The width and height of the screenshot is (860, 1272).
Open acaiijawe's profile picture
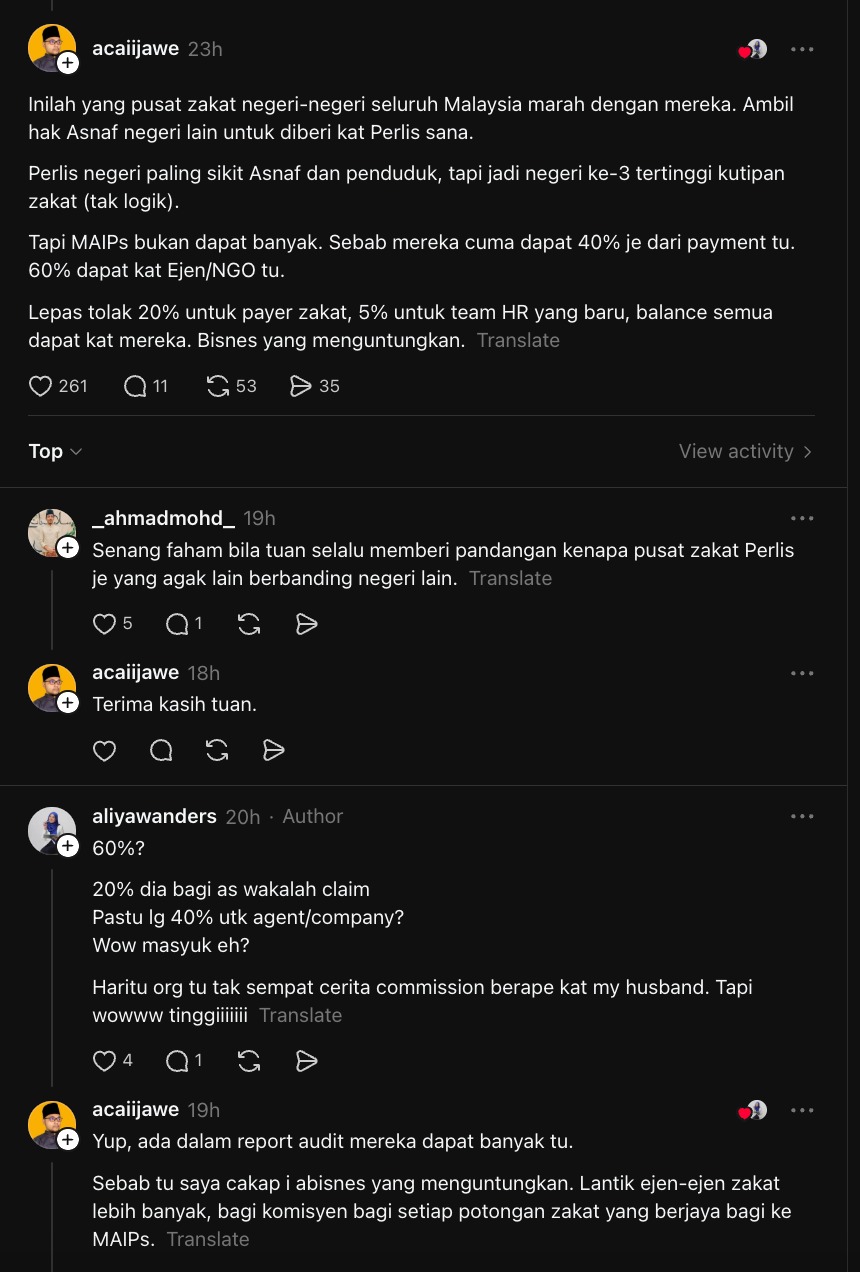click(52, 48)
